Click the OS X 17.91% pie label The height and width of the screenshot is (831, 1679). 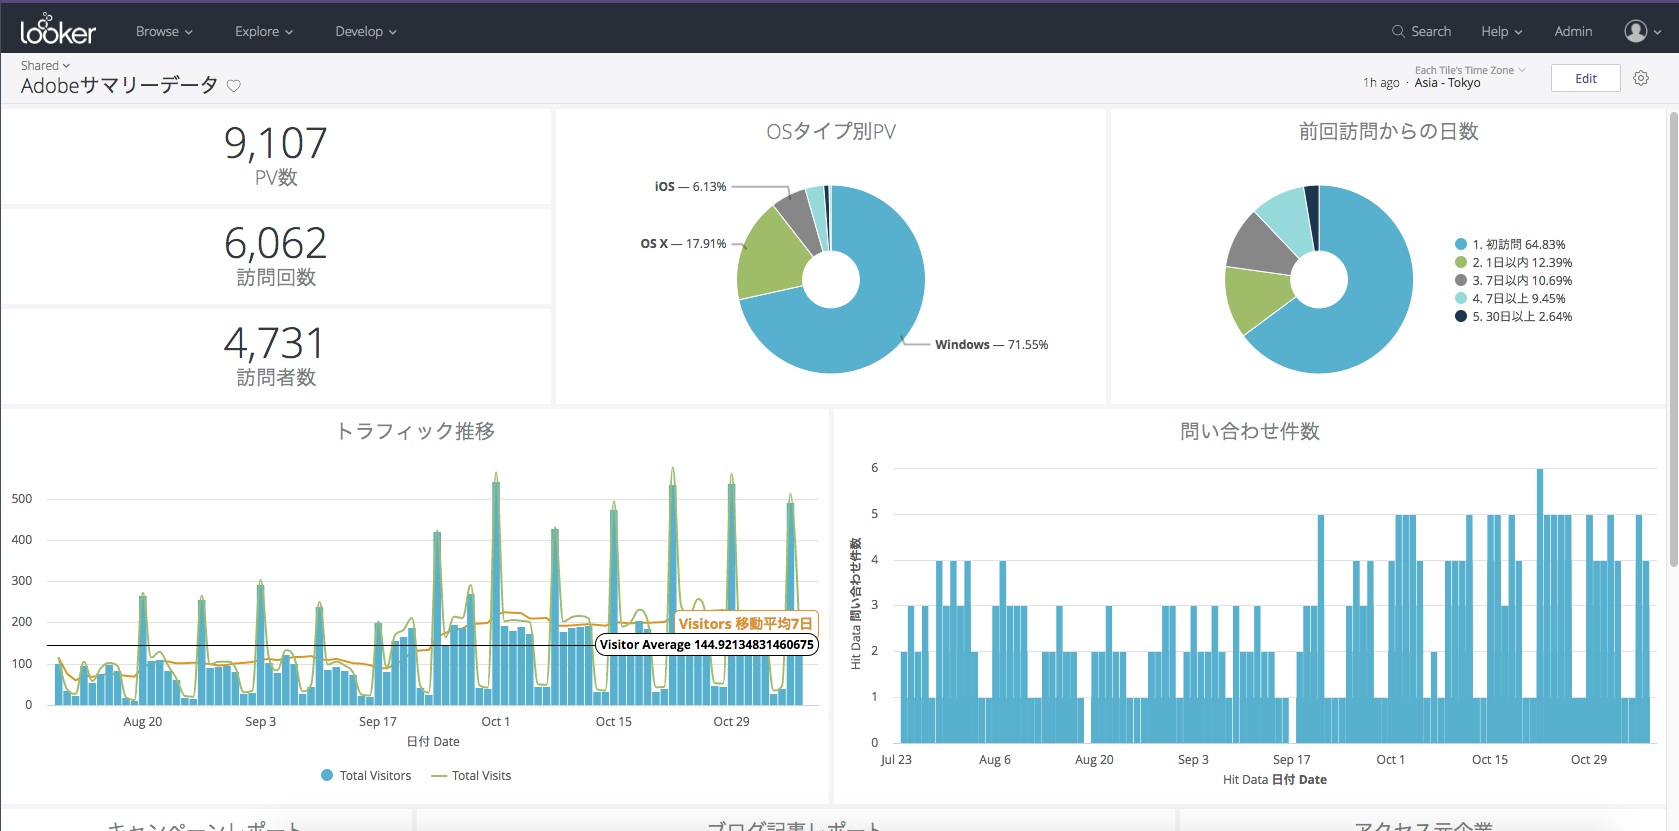(683, 243)
